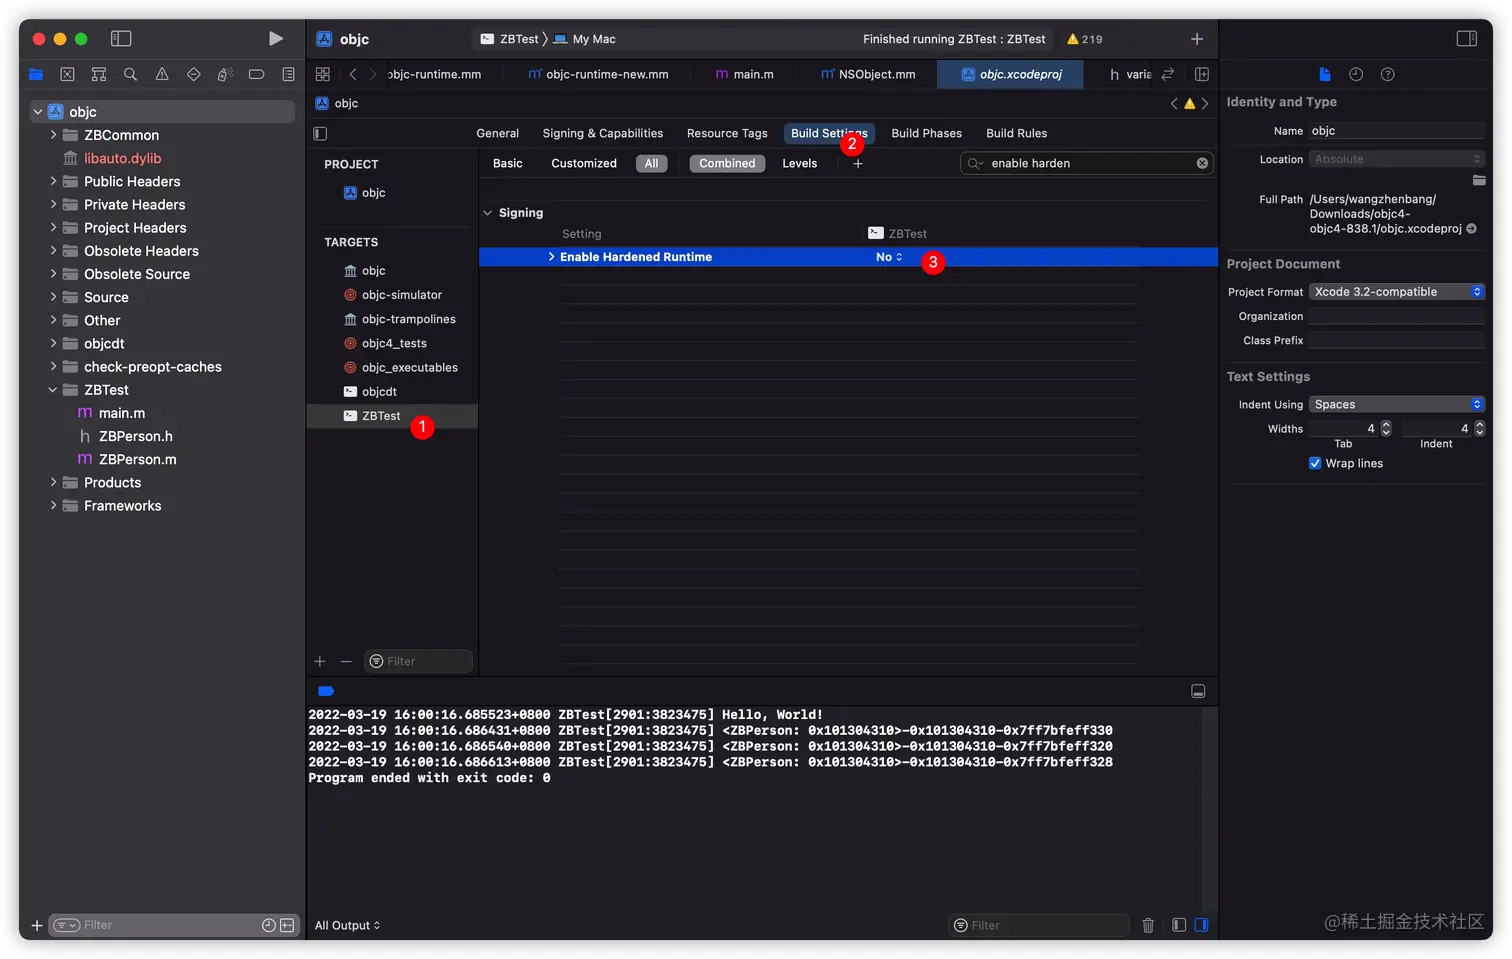Image resolution: width=1512 pixels, height=959 pixels.
Task: Adjust the Tab width stepper
Action: coord(1386,428)
